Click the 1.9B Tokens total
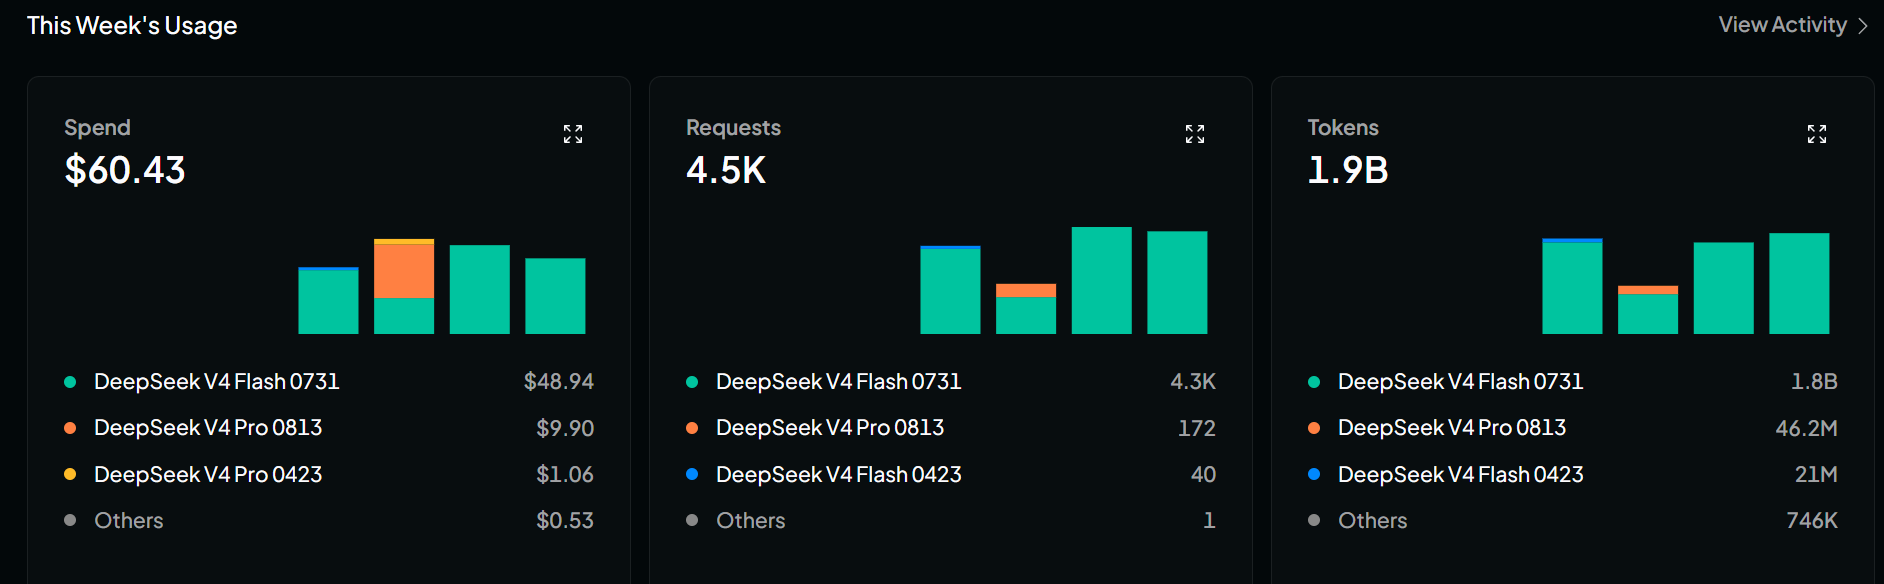 [x=1348, y=170]
